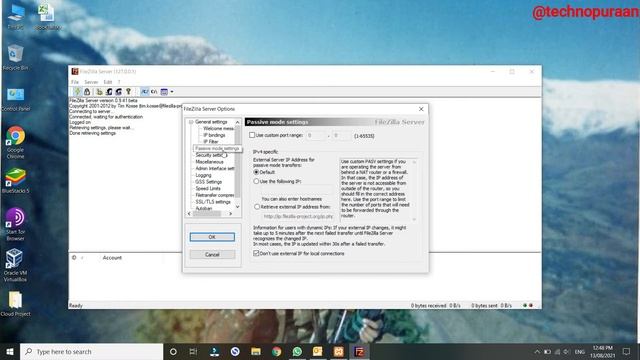Open XAMPP from the taskbar

pos(338,351)
